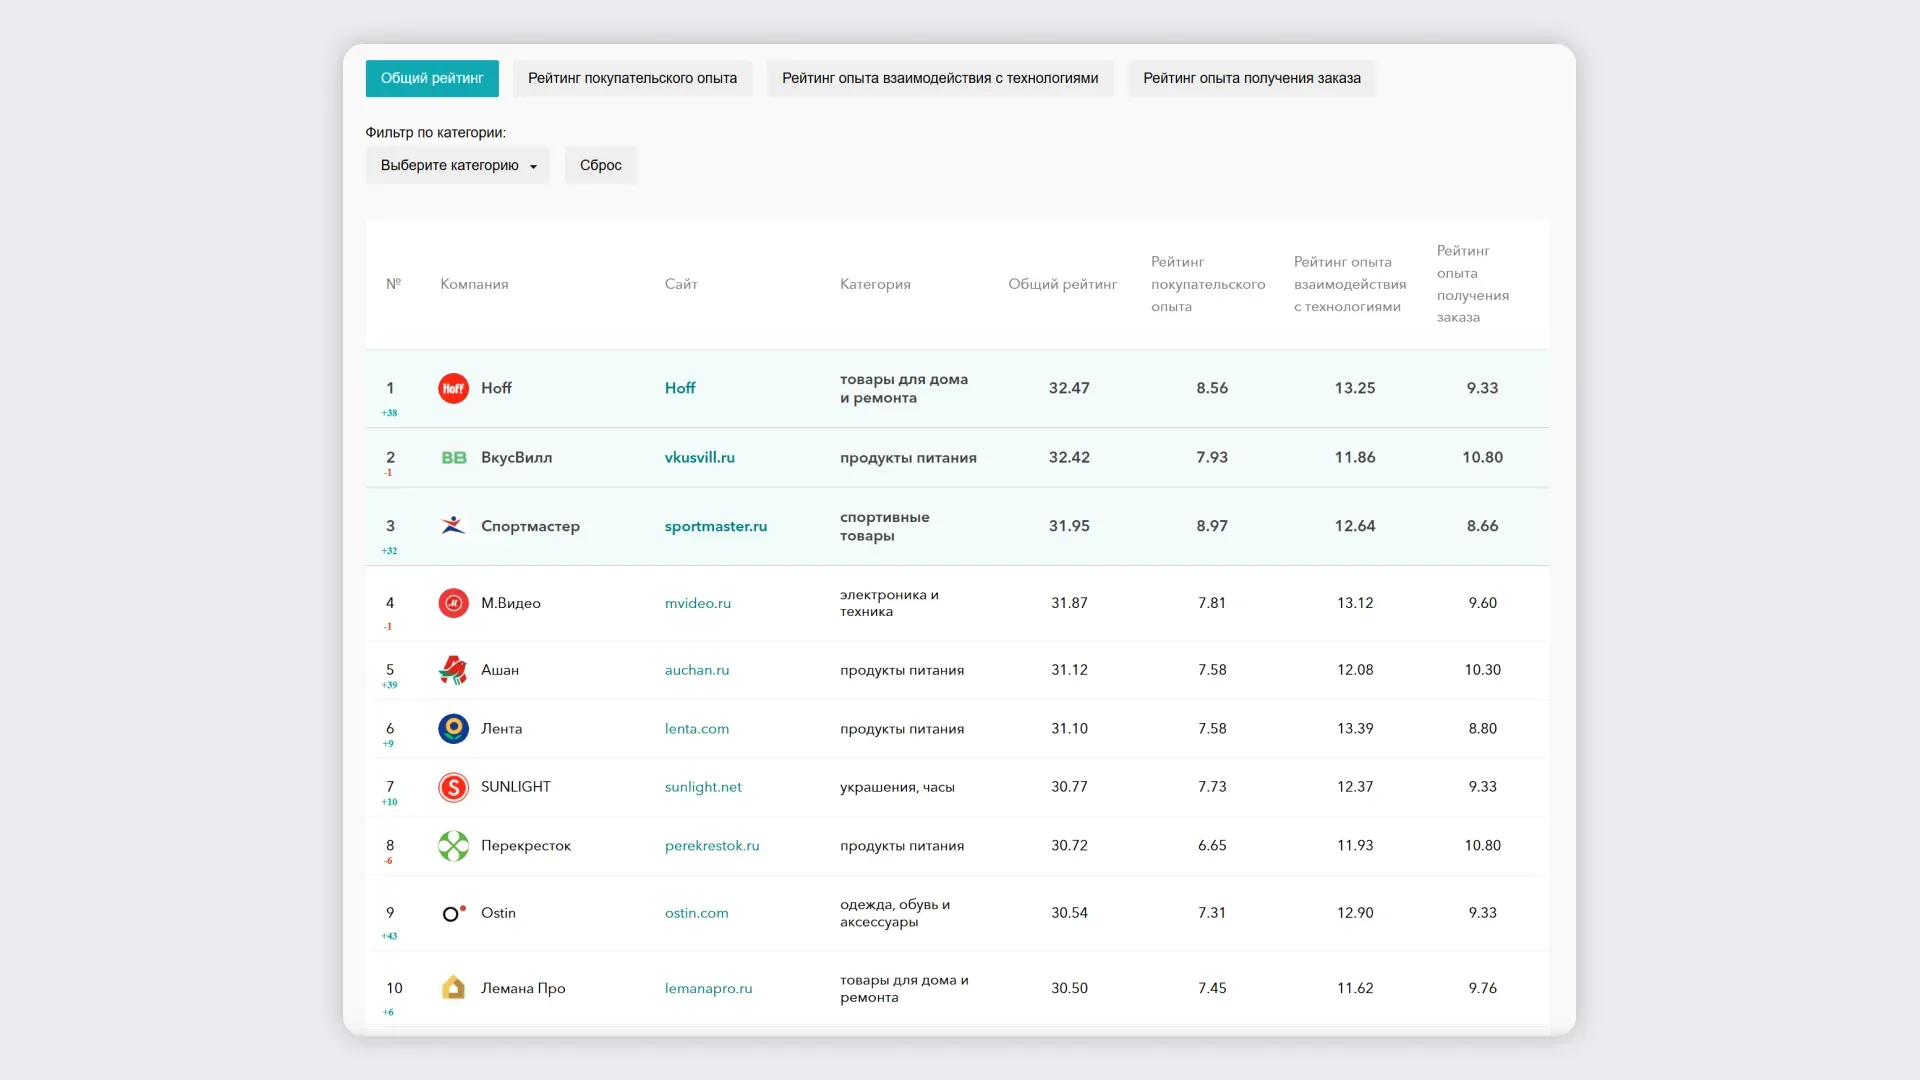
Task: Select the company name Перекресток
Action: coord(526,846)
